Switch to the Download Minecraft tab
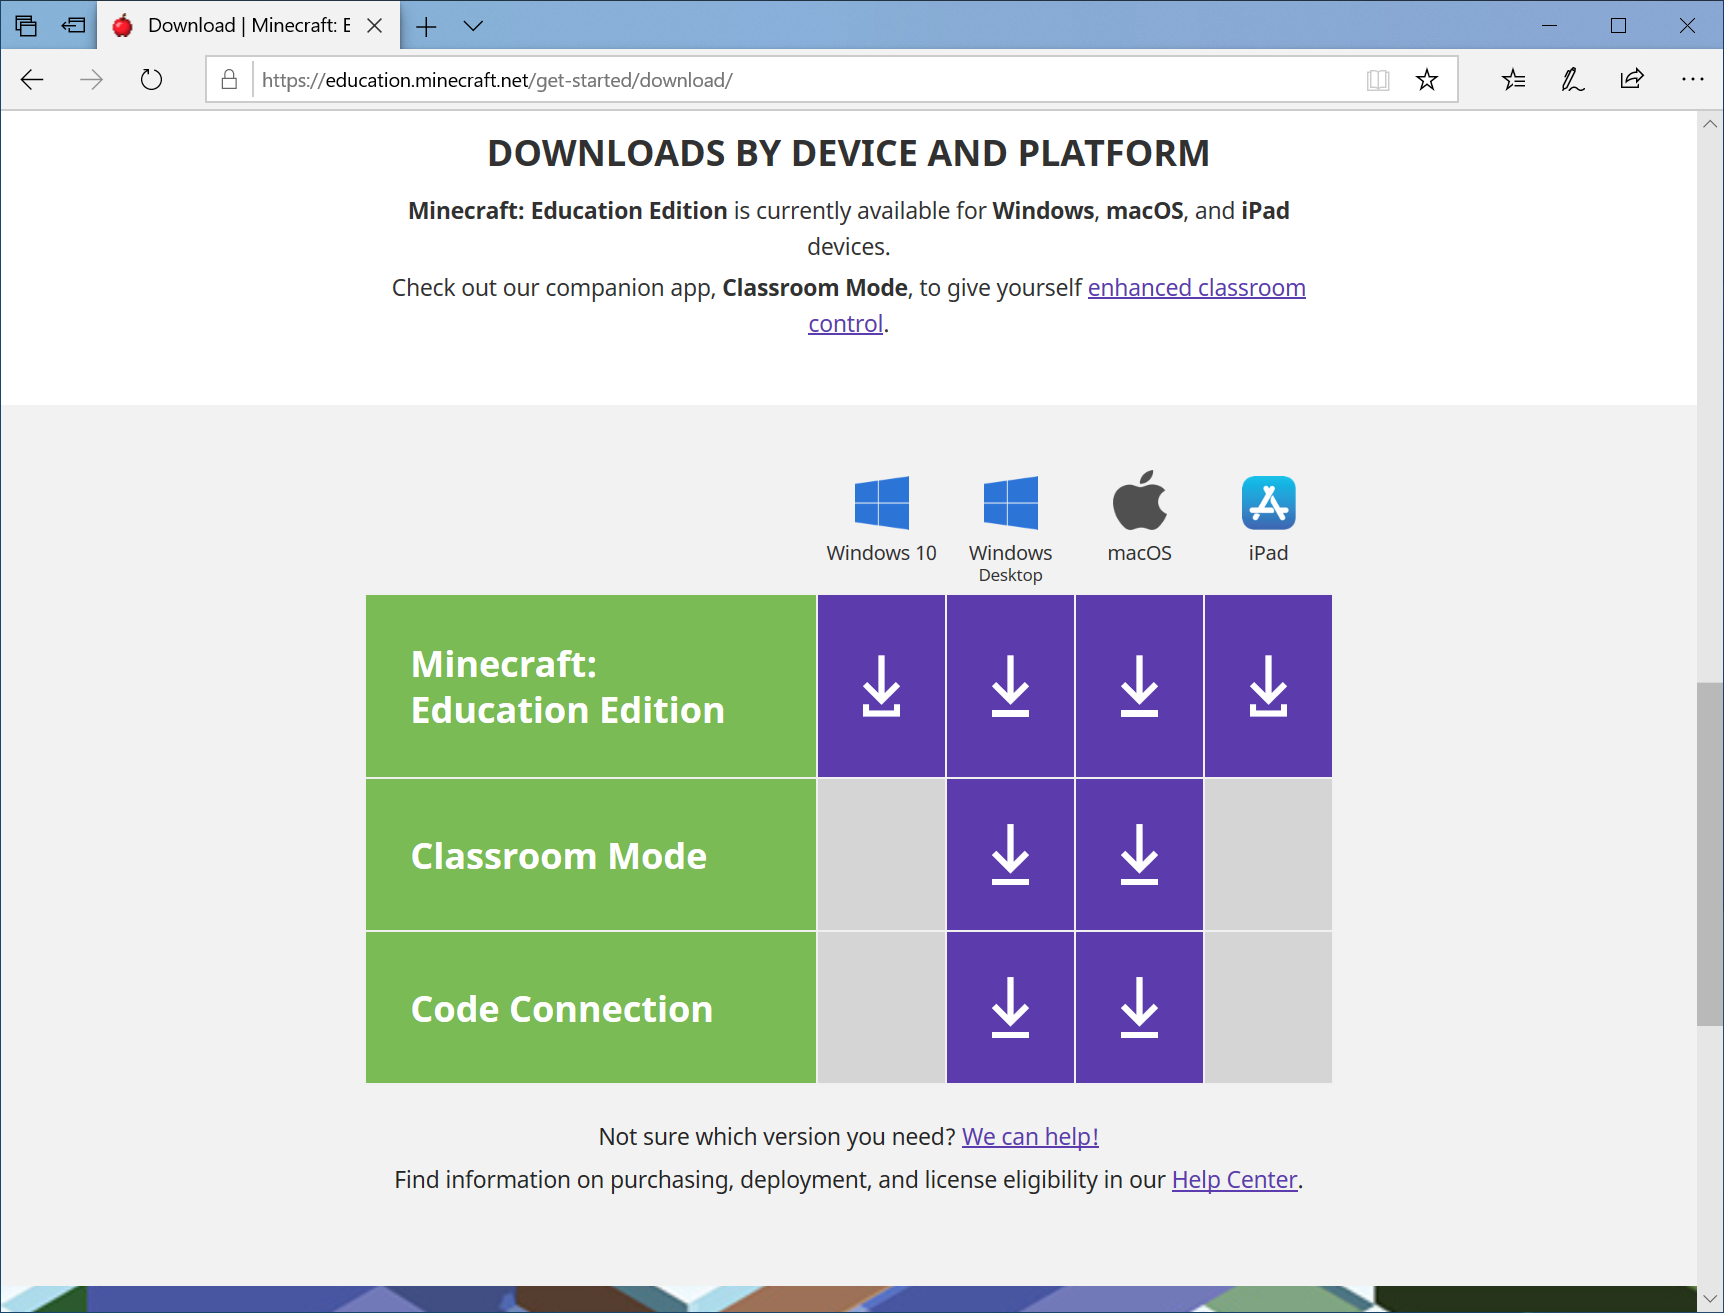 (240, 26)
